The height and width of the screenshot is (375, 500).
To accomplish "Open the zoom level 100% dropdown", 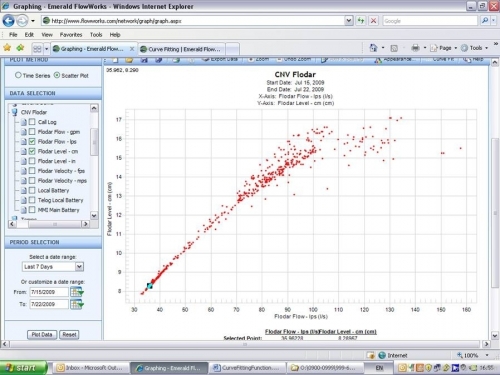I will click(x=487, y=355).
